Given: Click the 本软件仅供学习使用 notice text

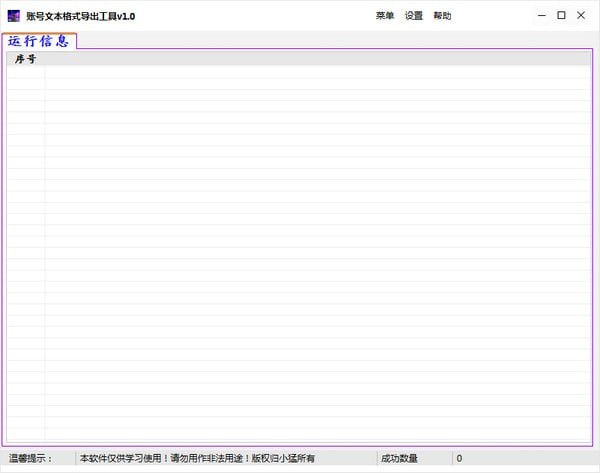Looking at the screenshot, I should [x=197, y=458].
